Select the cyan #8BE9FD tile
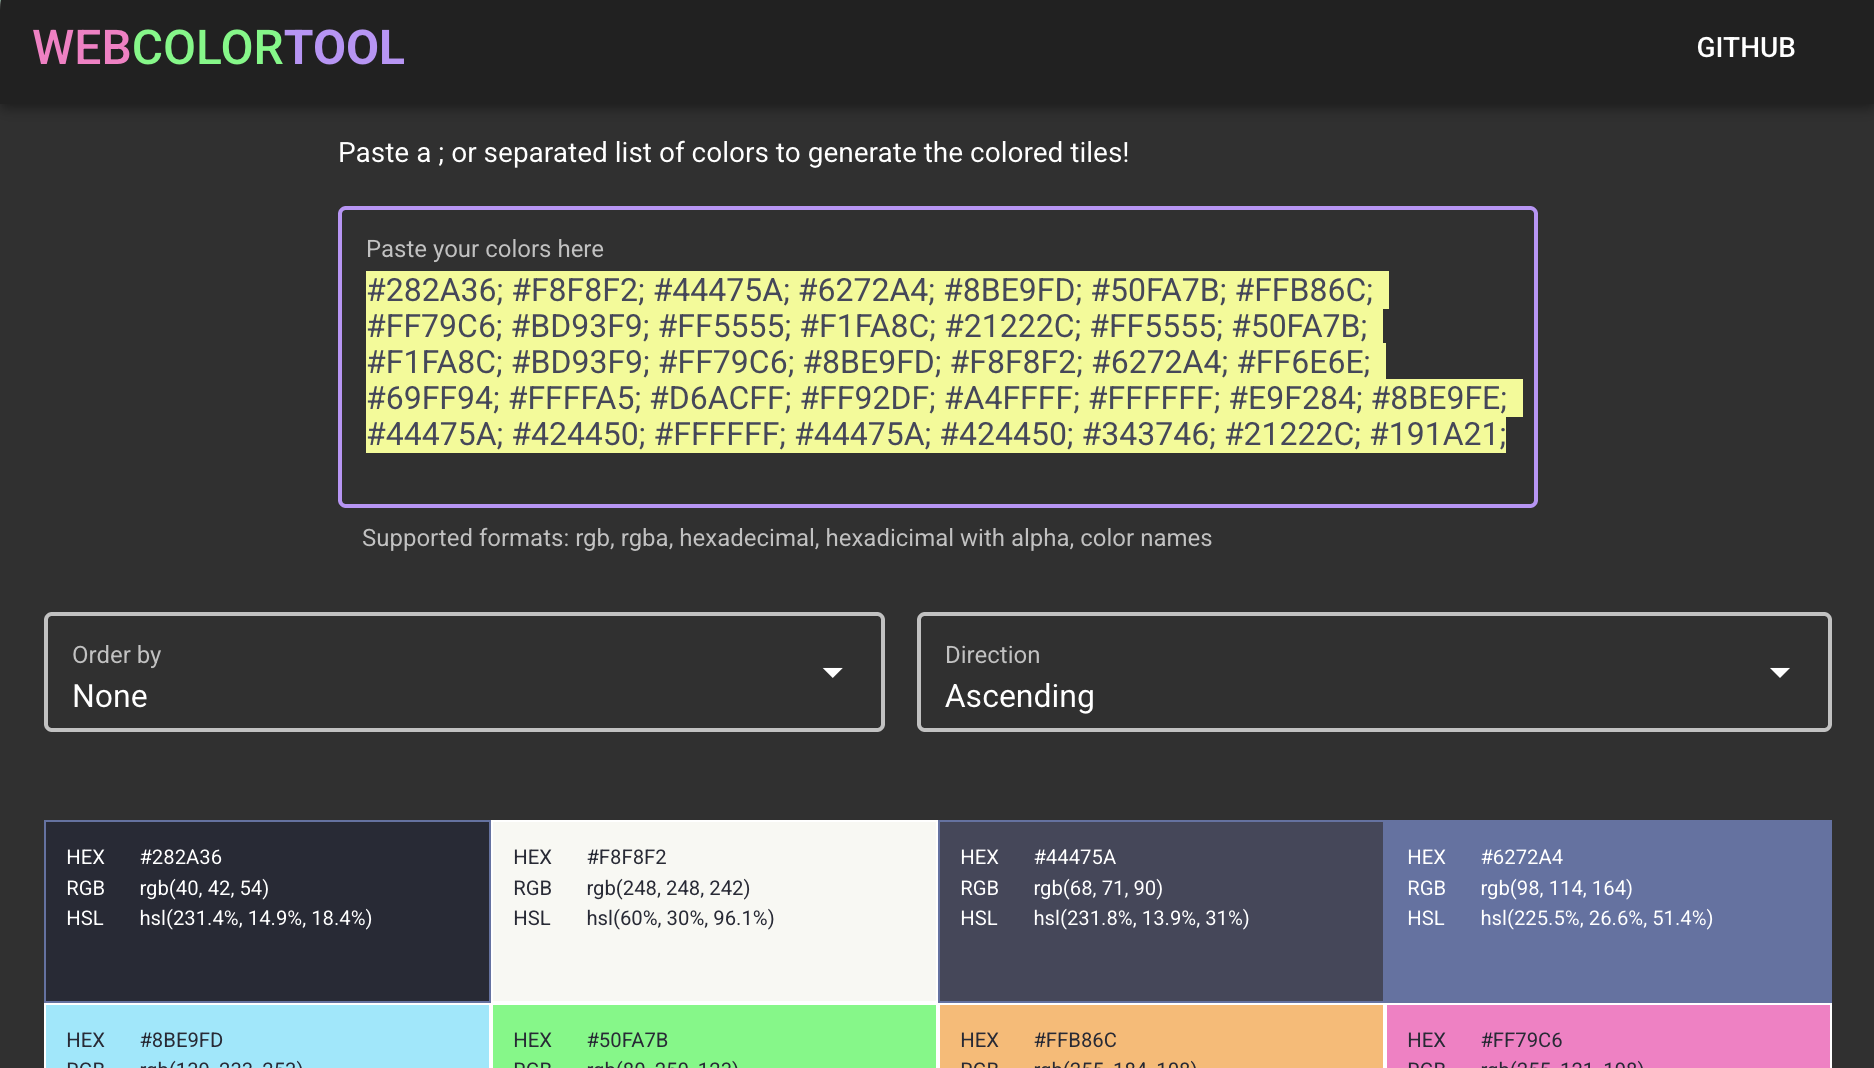 pos(267,1040)
